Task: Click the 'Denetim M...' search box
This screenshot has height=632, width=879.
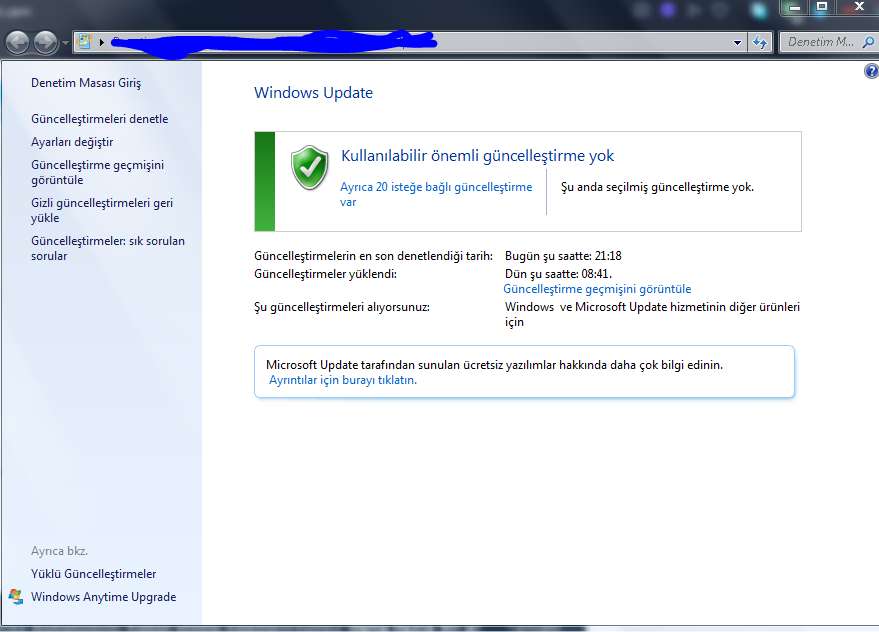Action: coord(820,42)
